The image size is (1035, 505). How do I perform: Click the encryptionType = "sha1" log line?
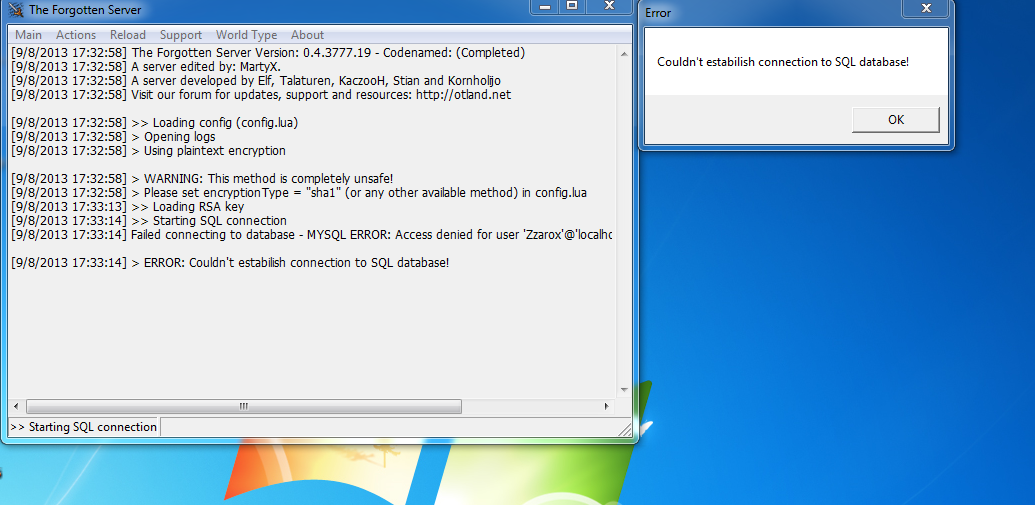(299, 193)
